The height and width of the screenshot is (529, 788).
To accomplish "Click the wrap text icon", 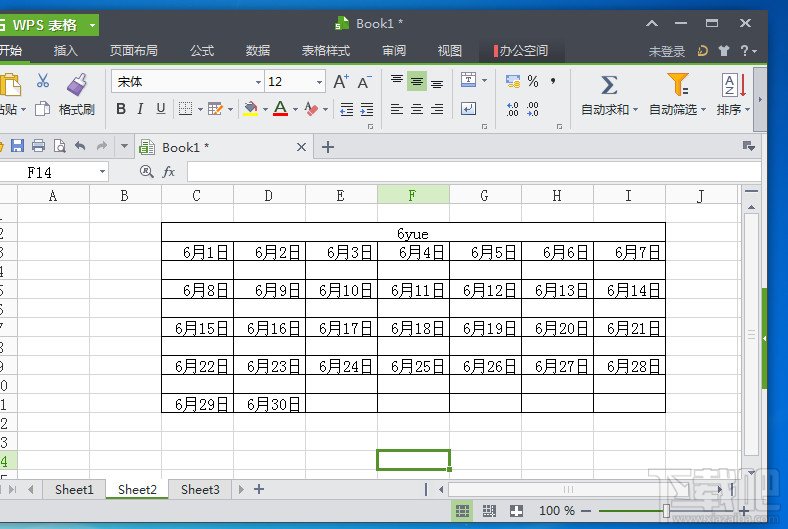I will pos(468,109).
